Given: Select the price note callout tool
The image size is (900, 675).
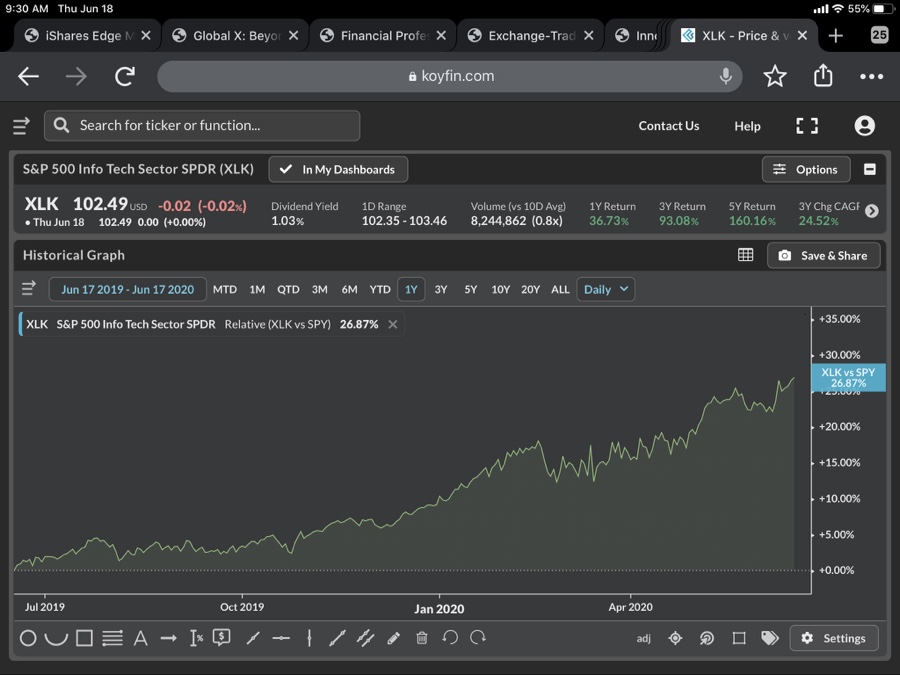Looking at the screenshot, I should click(222, 638).
